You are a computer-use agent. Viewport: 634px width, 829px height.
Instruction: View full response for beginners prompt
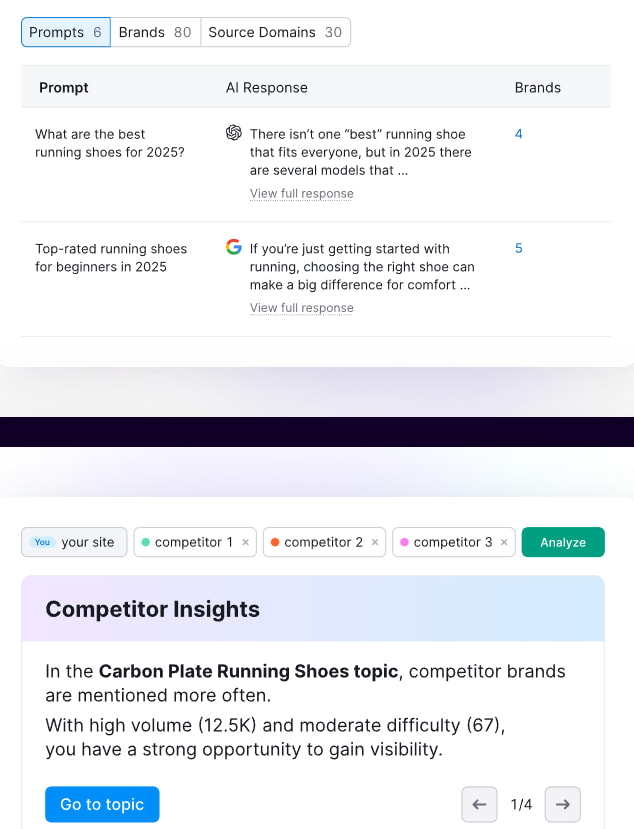[x=301, y=308]
